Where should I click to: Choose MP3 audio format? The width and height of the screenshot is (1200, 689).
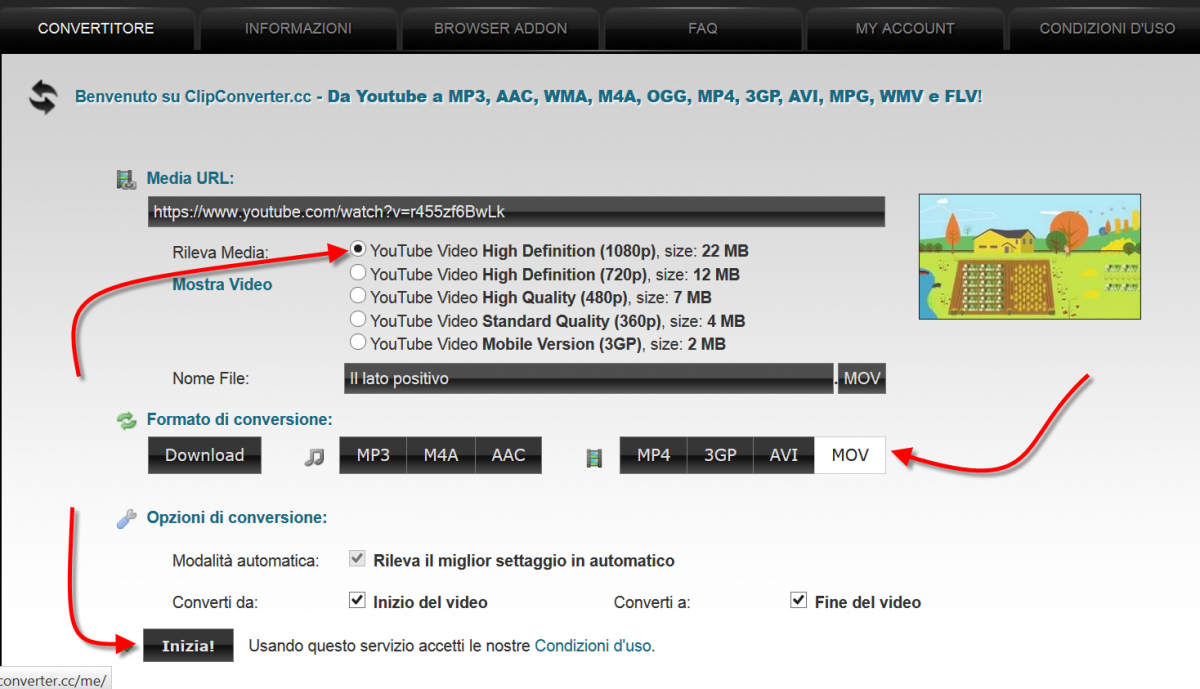point(373,455)
